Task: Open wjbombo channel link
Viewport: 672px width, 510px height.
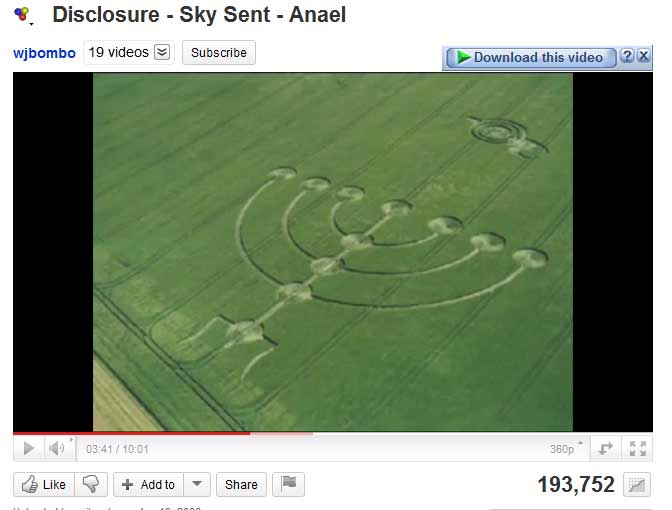Action: (x=44, y=53)
